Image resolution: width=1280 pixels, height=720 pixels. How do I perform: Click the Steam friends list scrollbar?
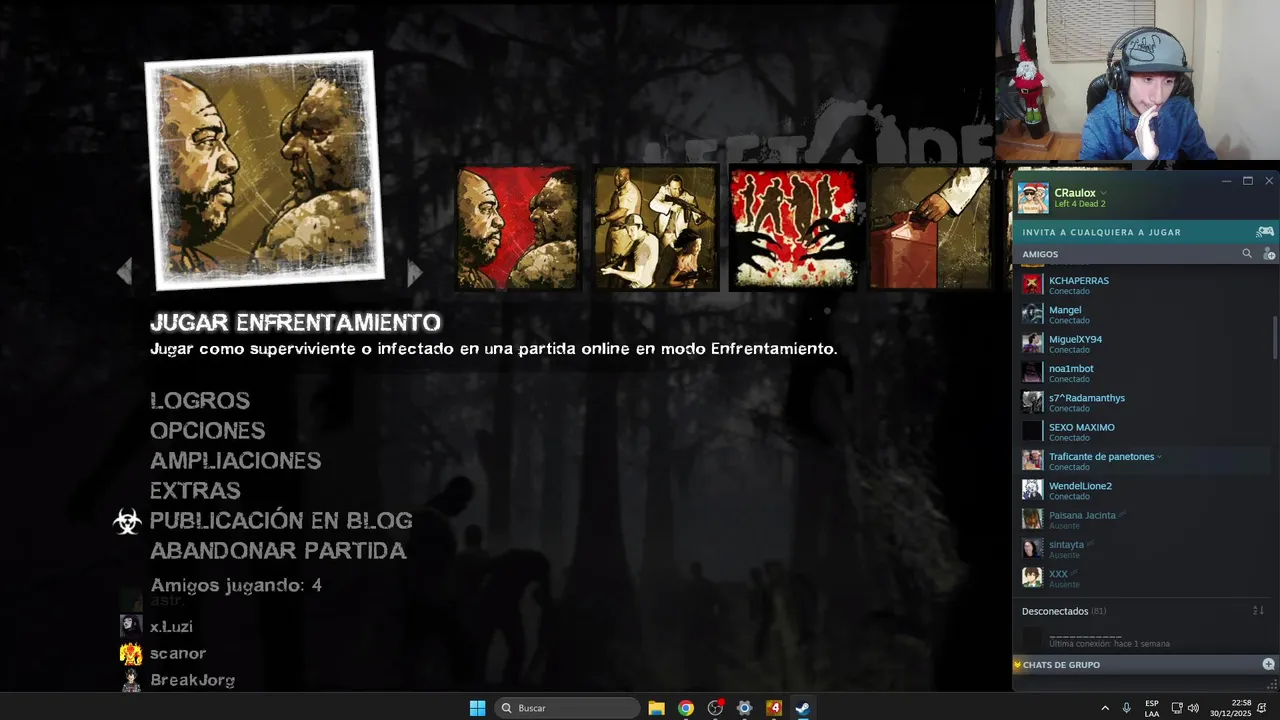[1274, 338]
